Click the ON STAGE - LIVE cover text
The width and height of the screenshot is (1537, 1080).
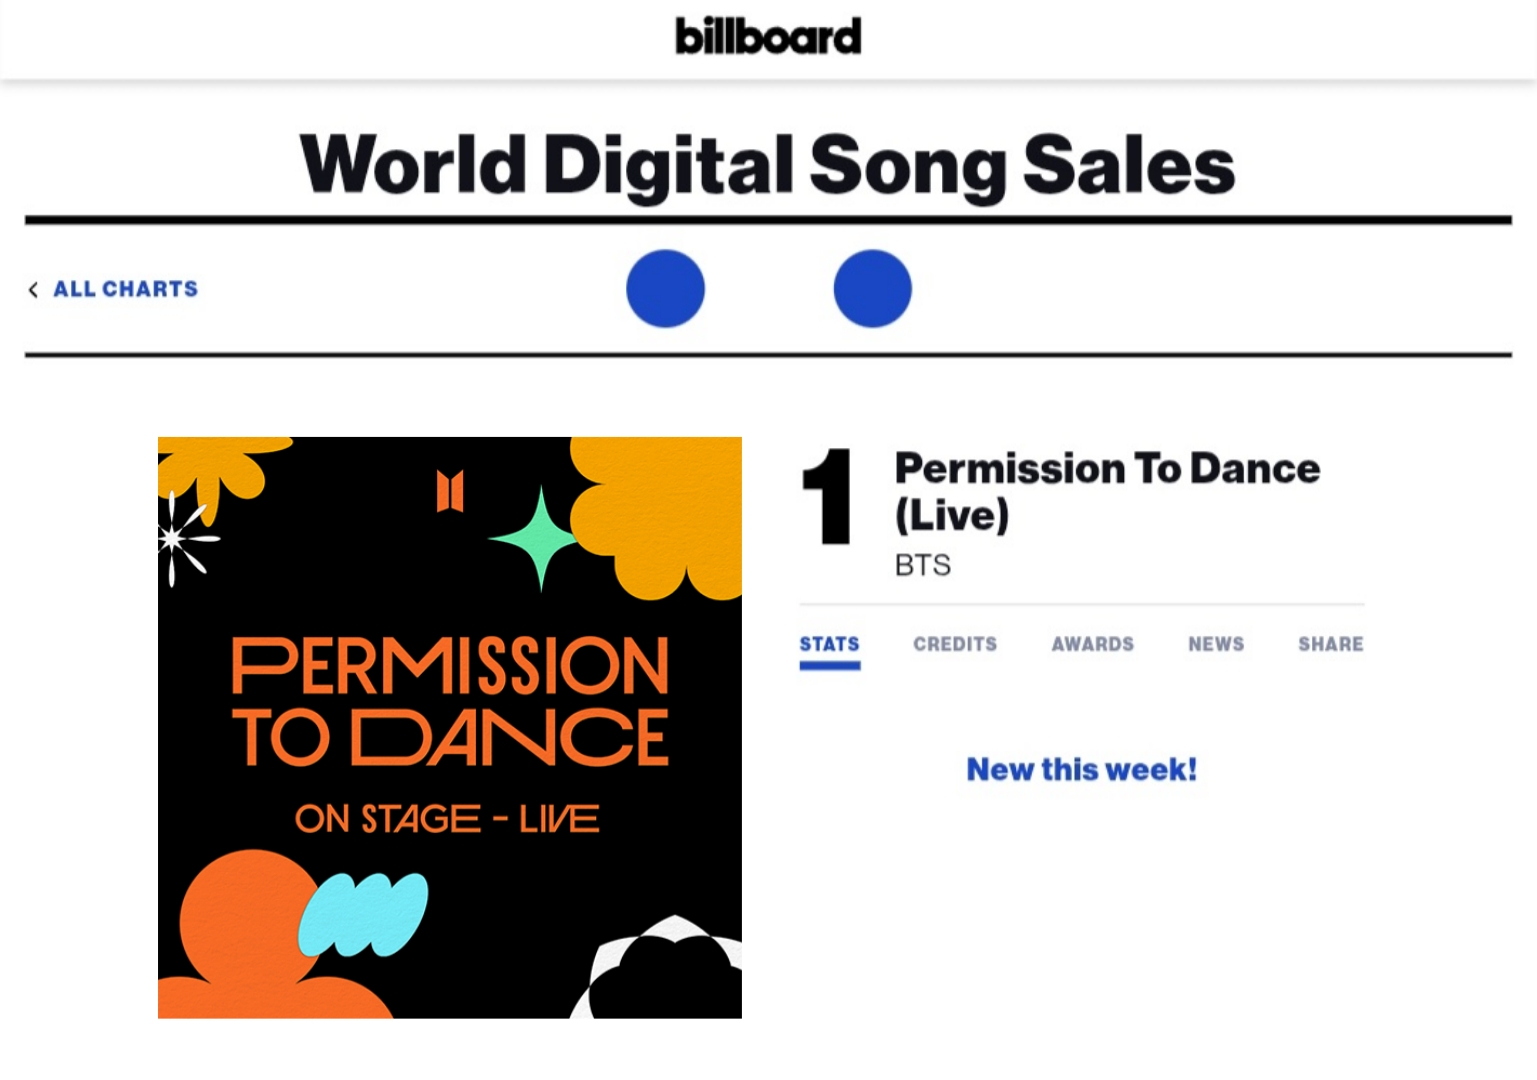coord(447,819)
